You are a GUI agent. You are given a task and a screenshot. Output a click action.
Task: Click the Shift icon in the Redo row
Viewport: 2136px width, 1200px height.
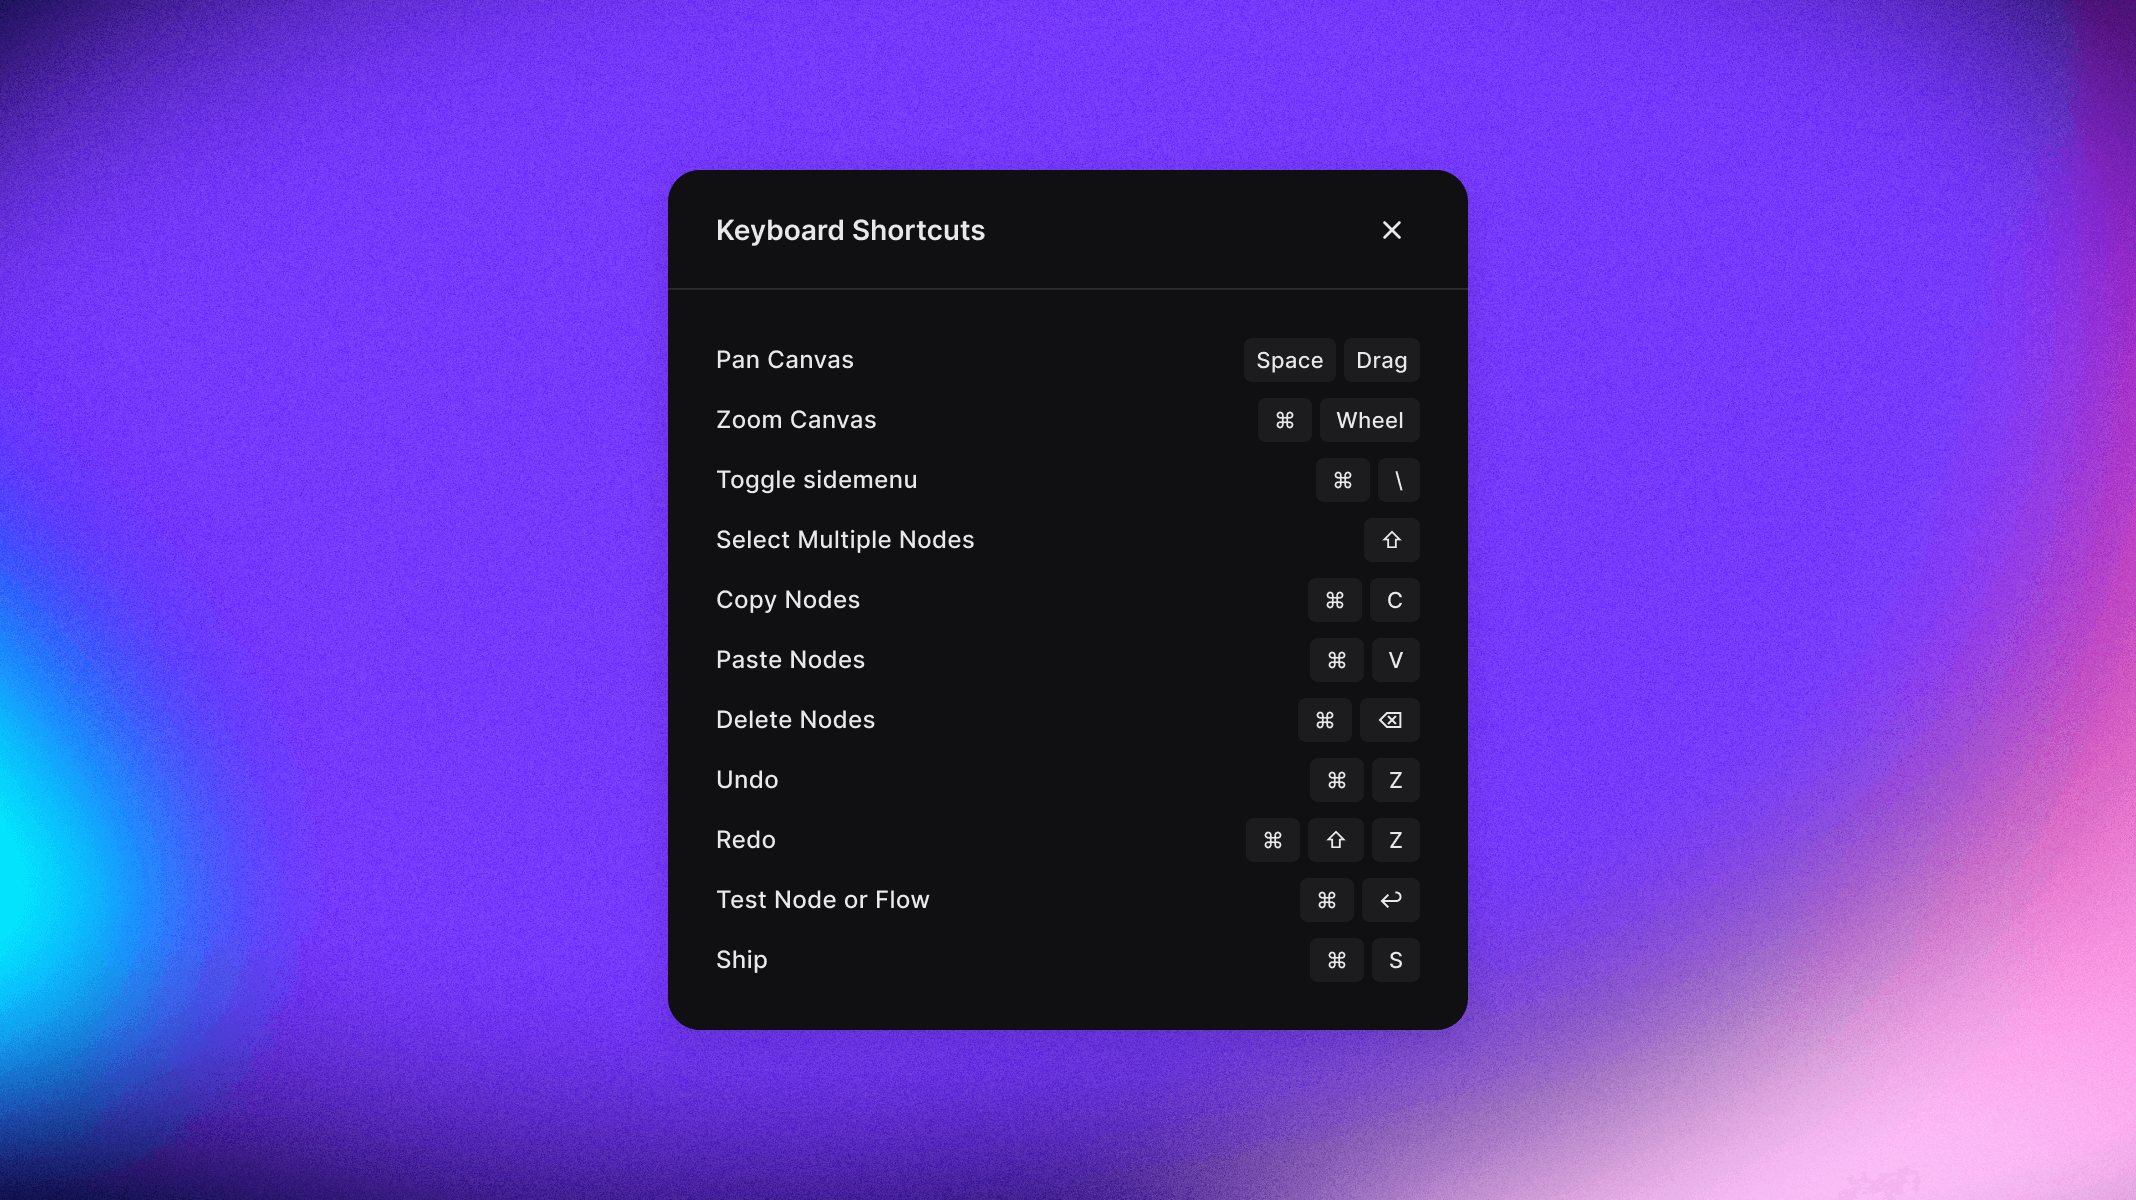[1335, 840]
